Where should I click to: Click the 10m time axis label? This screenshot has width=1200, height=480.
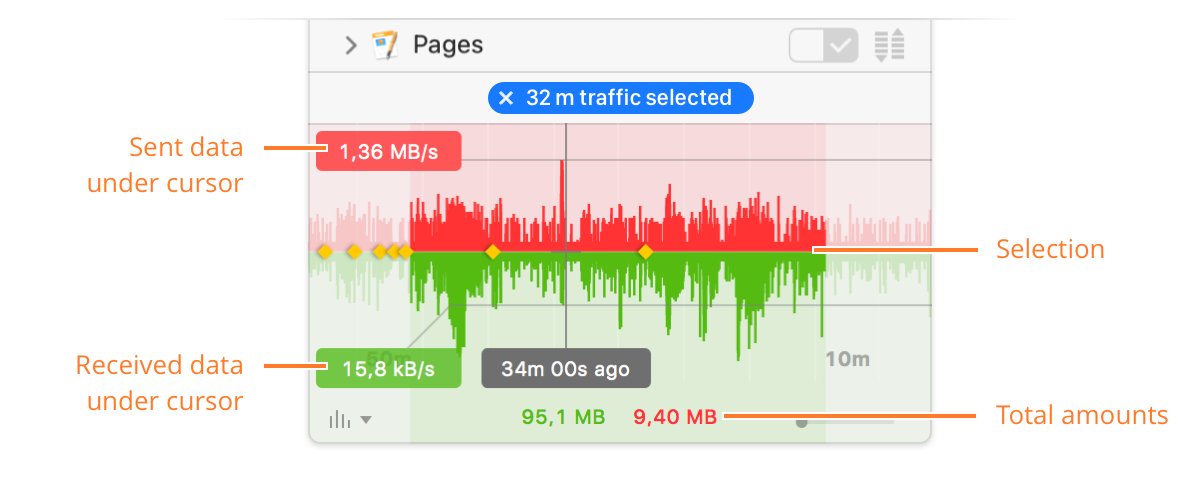click(x=847, y=359)
